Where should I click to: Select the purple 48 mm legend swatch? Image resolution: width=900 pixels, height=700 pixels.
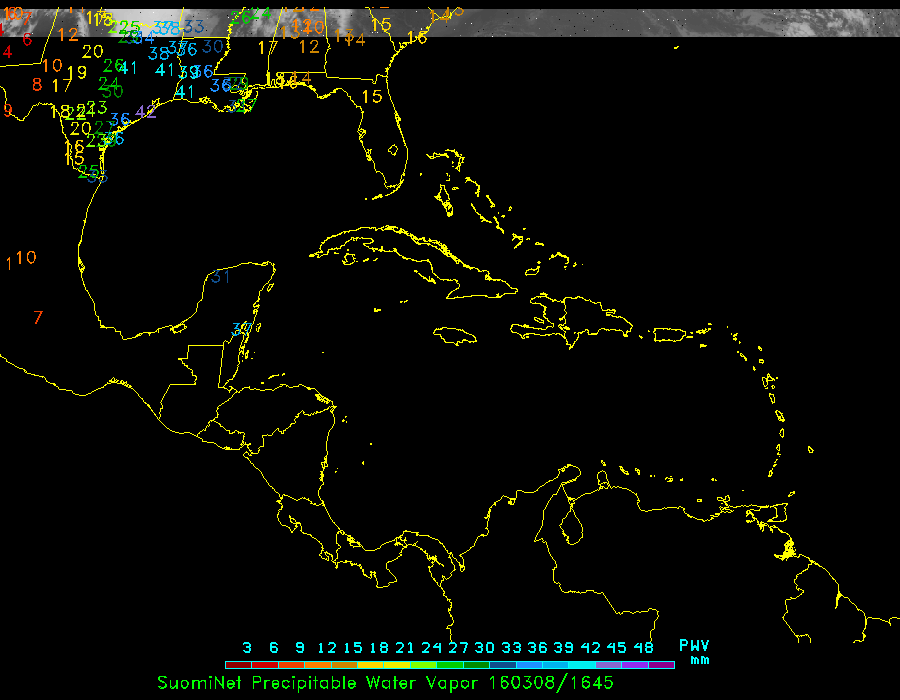tap(661, 665)
